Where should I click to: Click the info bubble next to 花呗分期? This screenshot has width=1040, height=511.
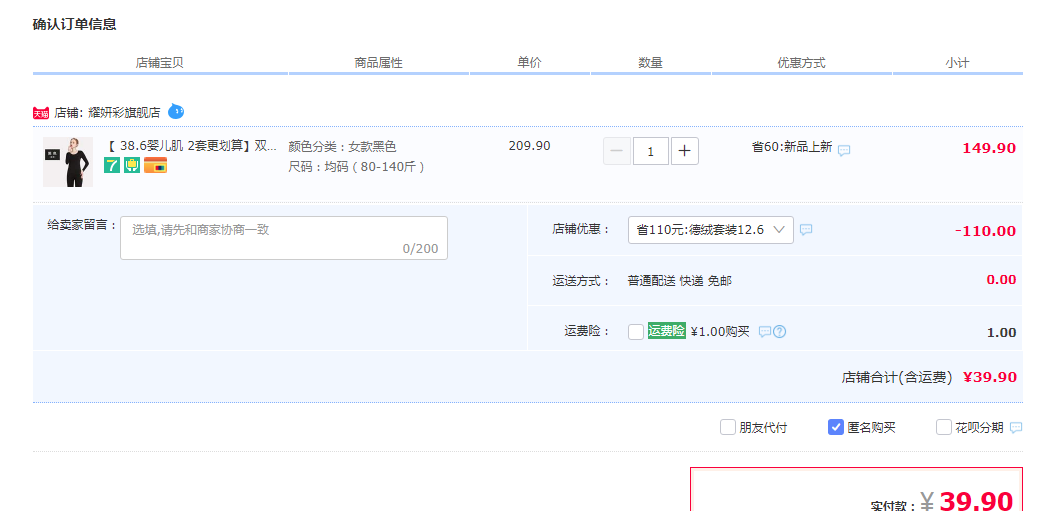1016,428
